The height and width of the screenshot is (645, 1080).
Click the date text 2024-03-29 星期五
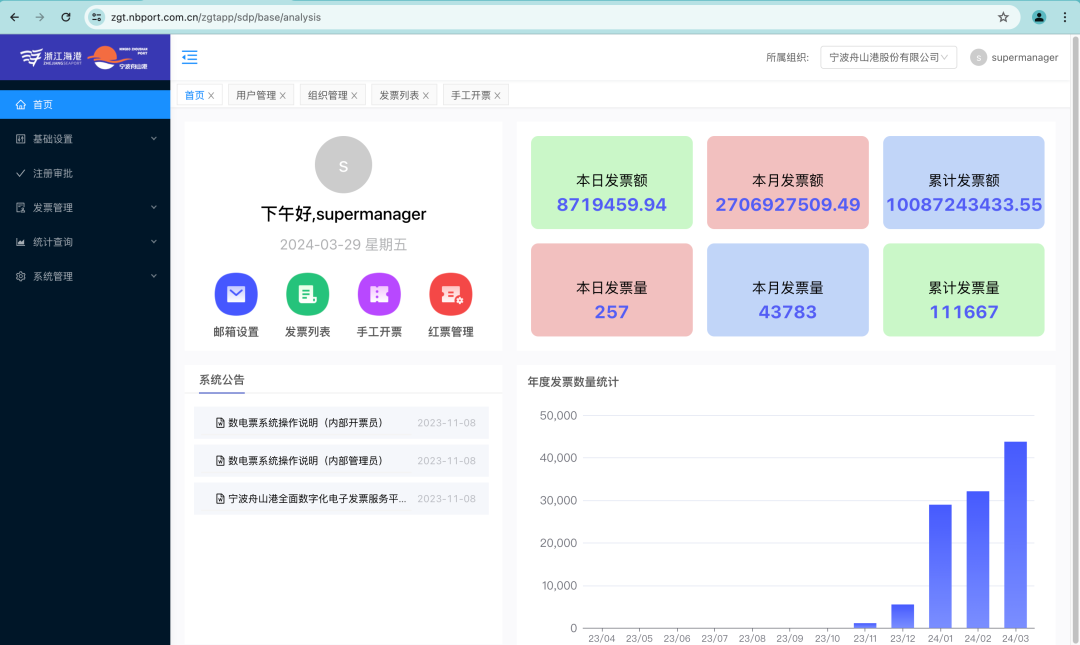(x=343, y=245)
